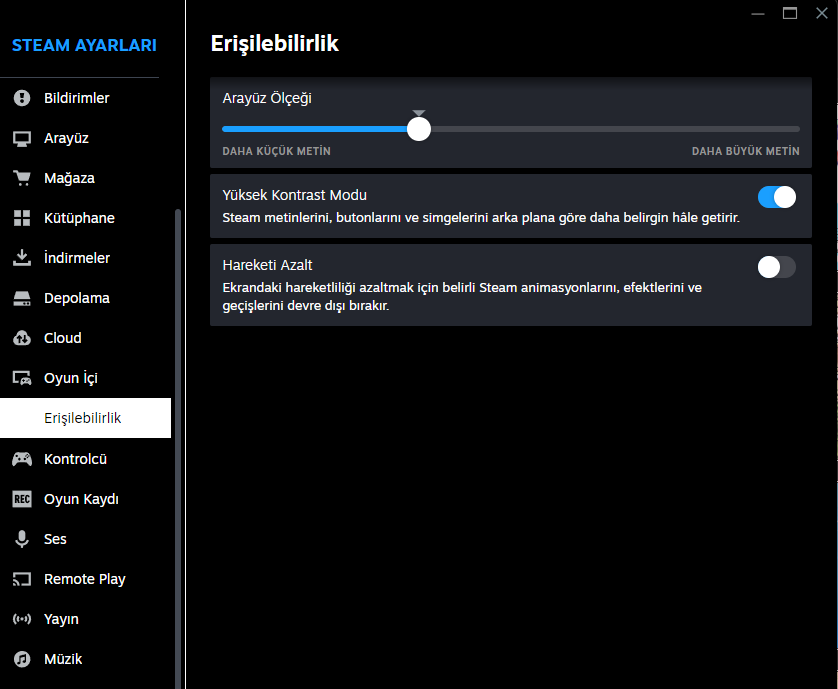
Task: Click the STEAM AYARLARI title
Action: [x=84, y=45]
